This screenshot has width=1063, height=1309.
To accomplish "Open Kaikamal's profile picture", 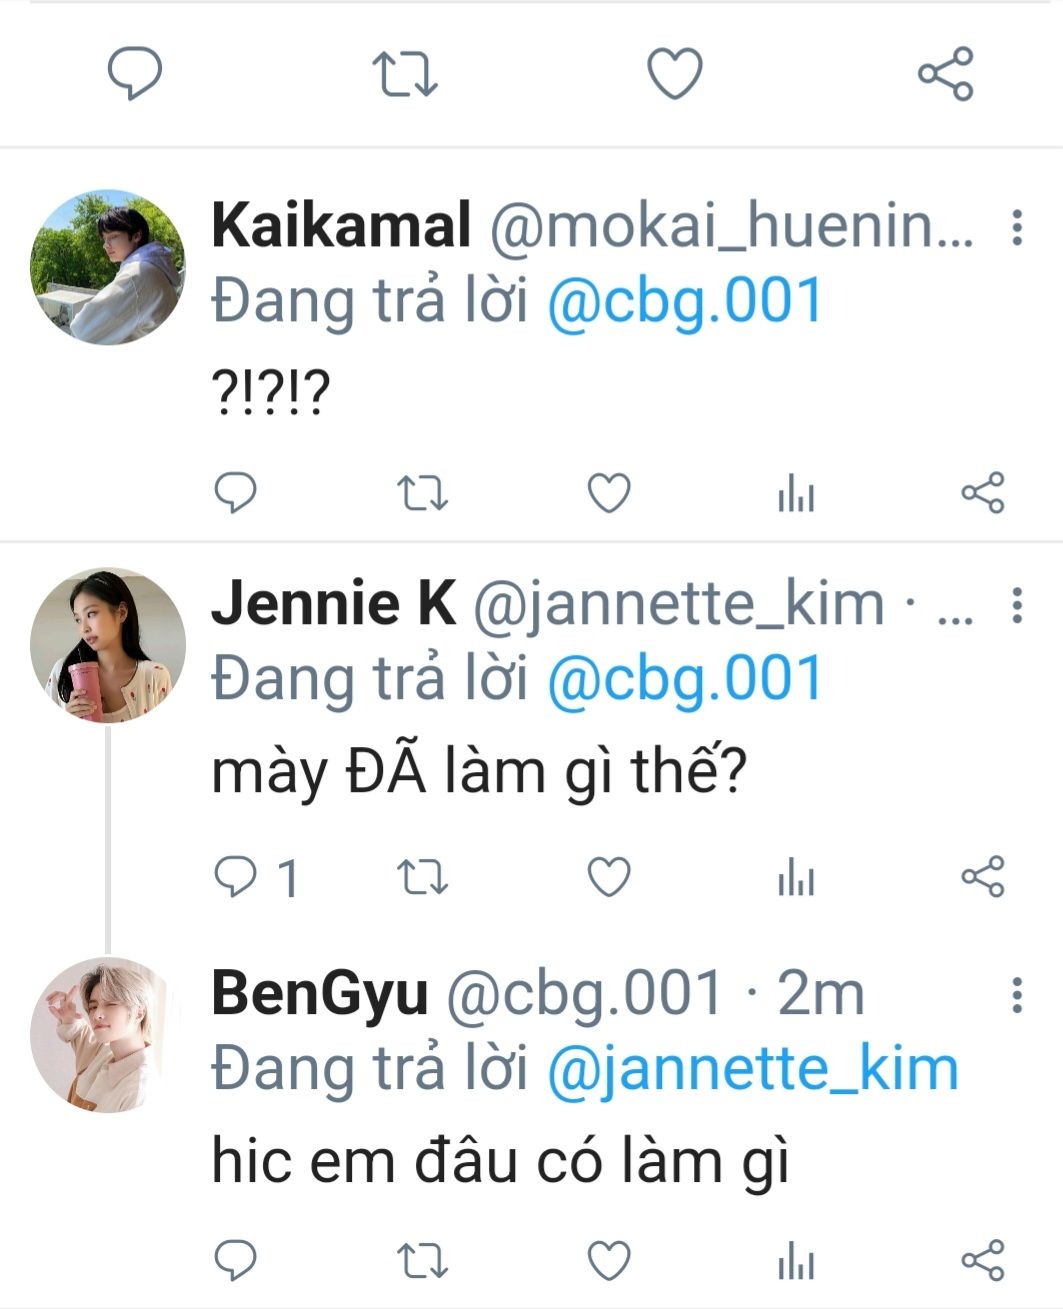I will 108,267.
